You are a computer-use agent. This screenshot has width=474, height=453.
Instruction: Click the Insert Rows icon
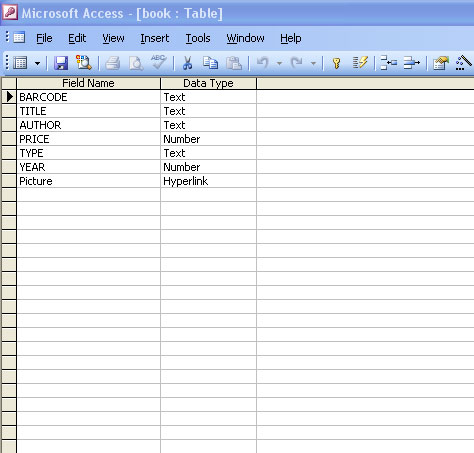[389, 63]
